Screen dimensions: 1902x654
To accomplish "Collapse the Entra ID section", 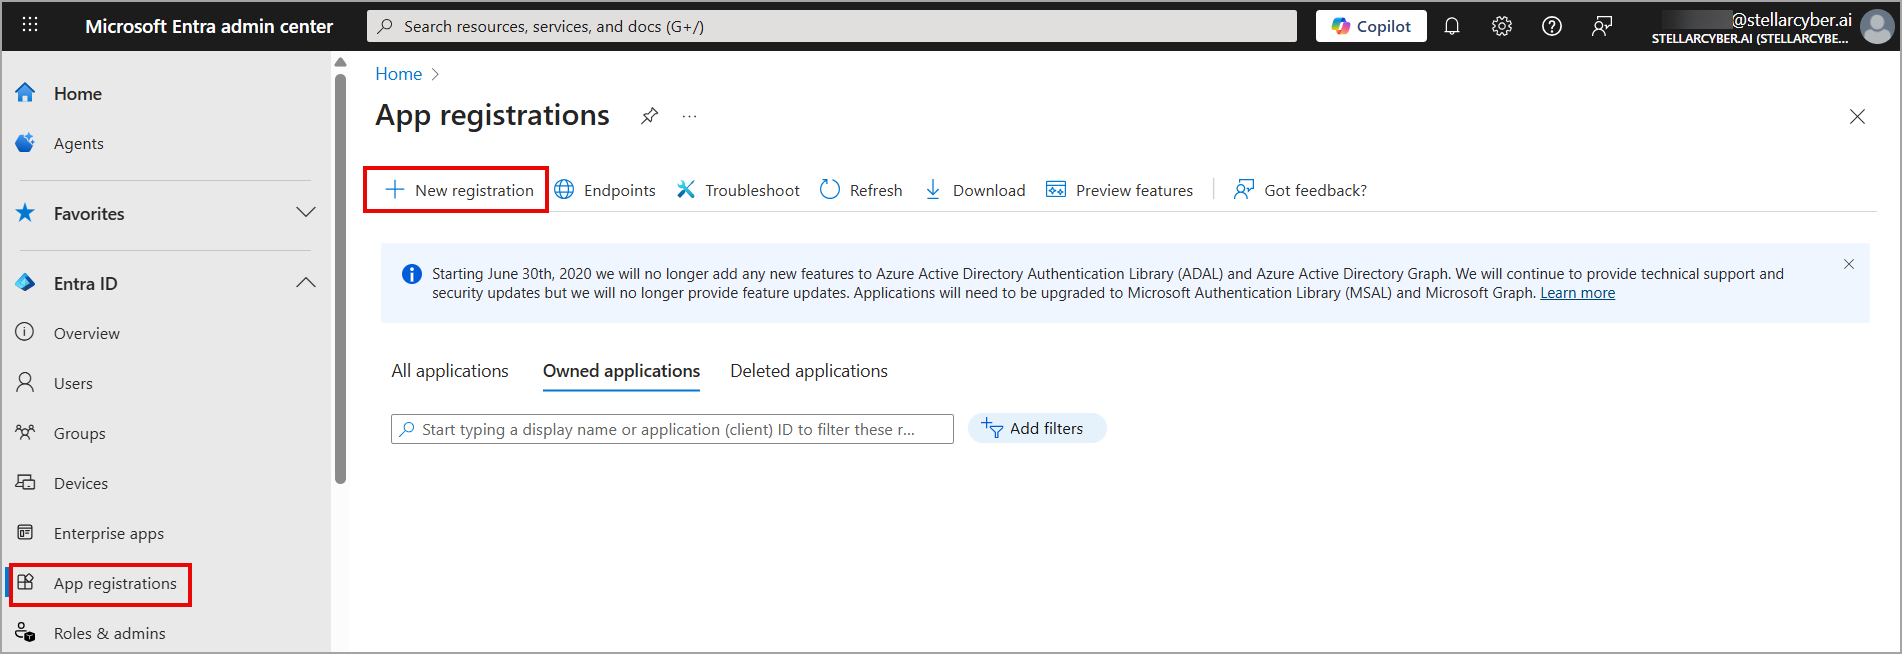I will [x=306, y=283].
